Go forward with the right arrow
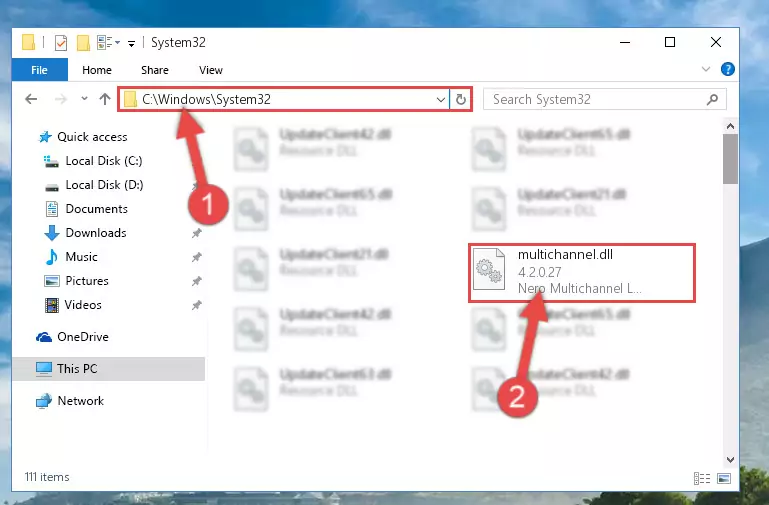 coord(61,99)
